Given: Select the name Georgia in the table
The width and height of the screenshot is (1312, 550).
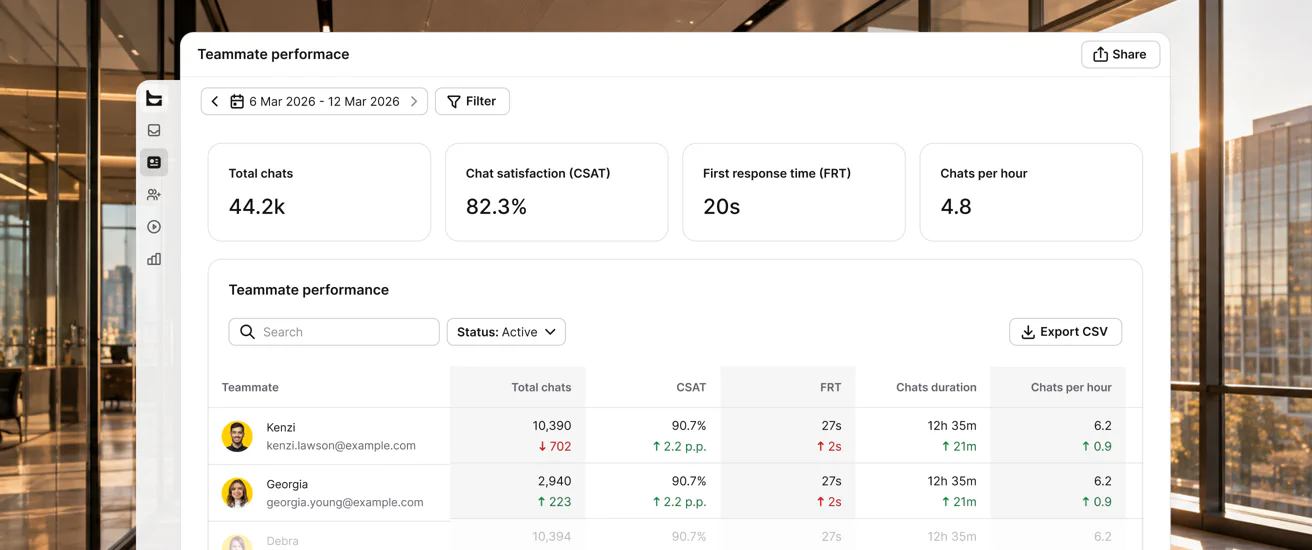Looking at the screenshot, I should [287, 484].
